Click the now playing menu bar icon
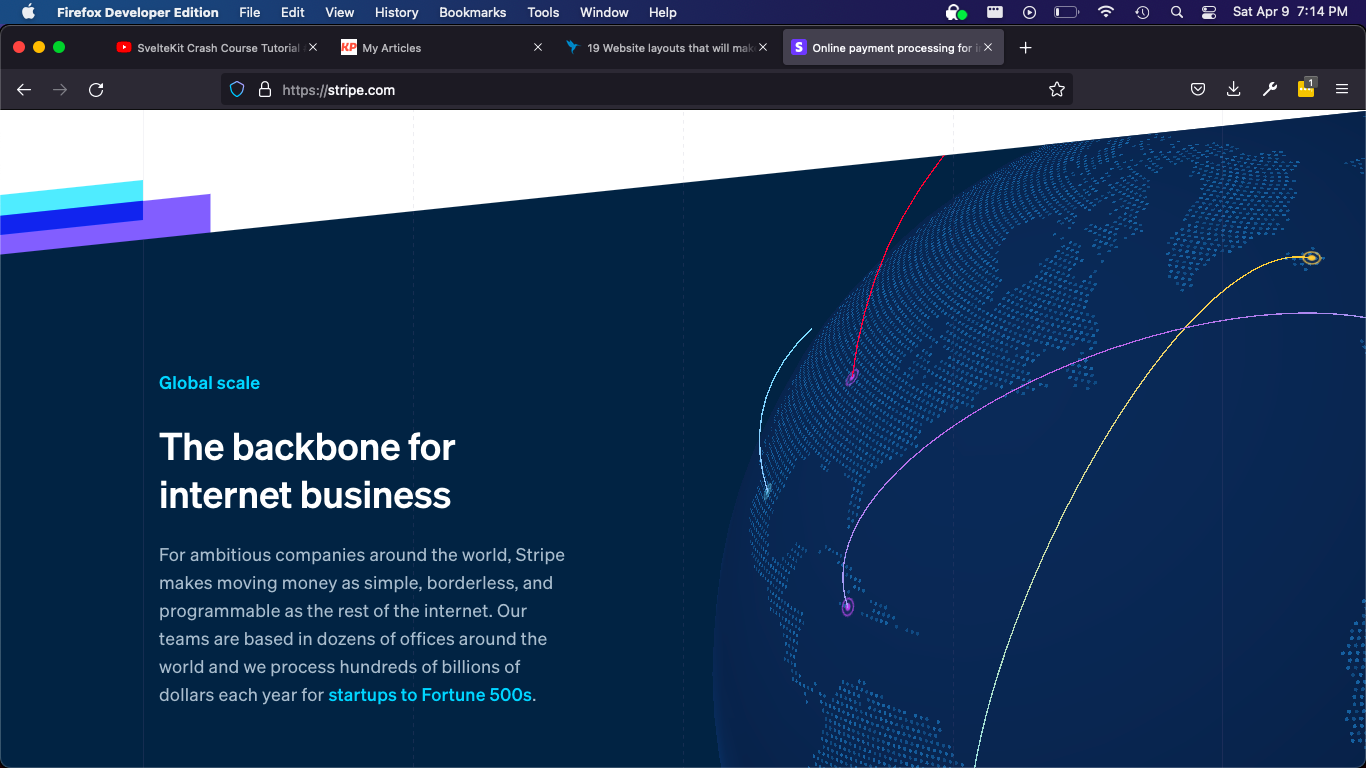 (x=1029, y=12)
